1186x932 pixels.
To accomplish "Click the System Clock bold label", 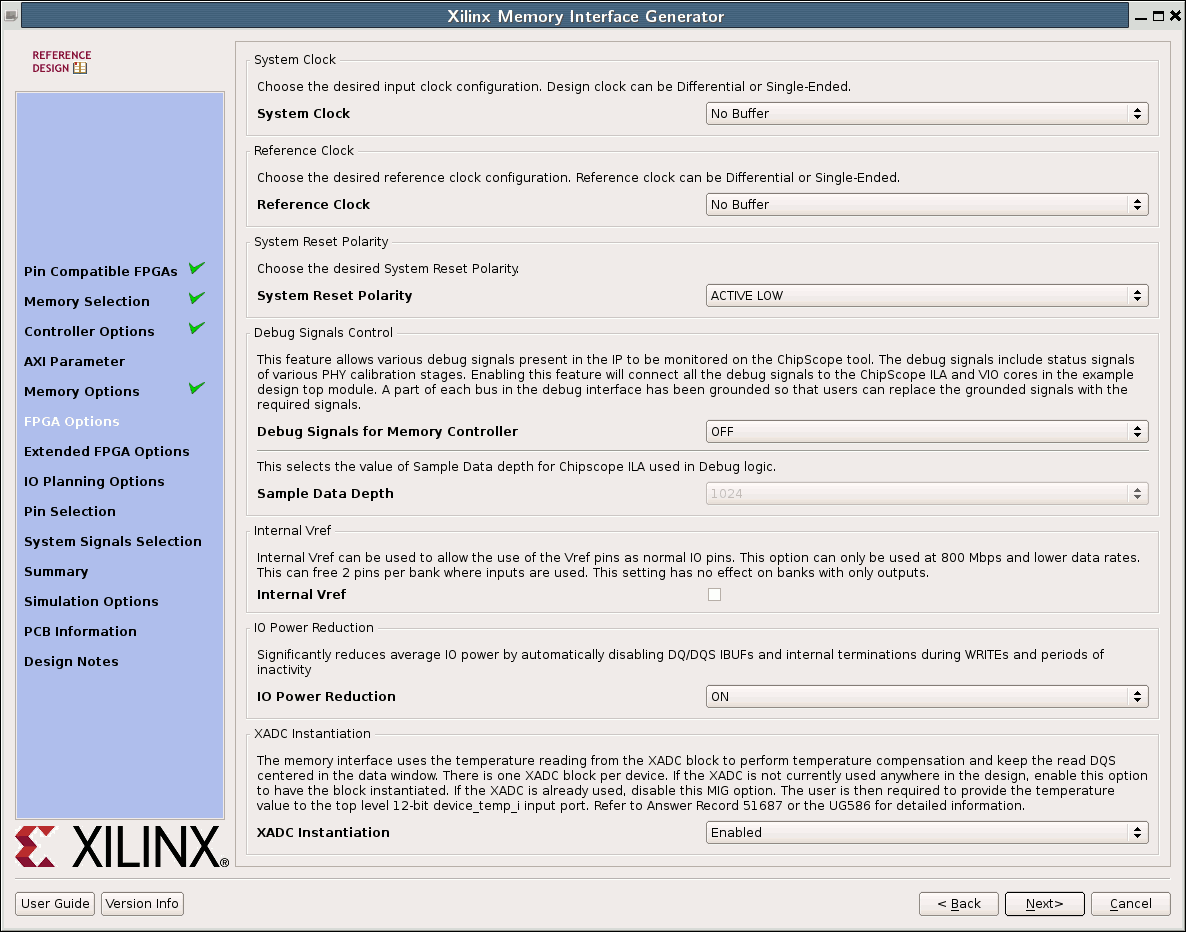I will tap(303, 113).
